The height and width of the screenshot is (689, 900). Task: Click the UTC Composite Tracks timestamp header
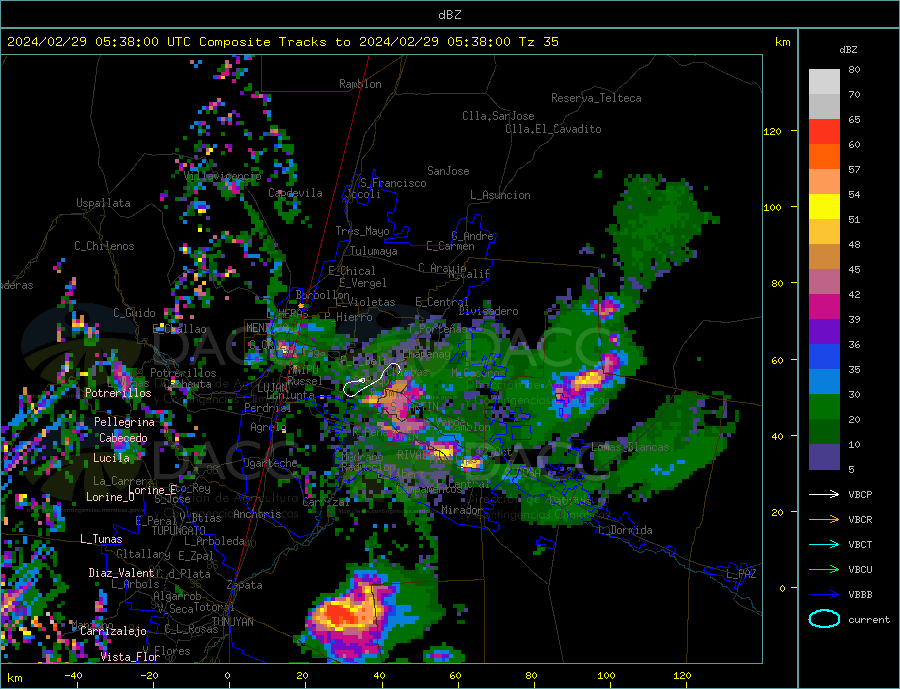pyautogui.click(x=282, y=42)
